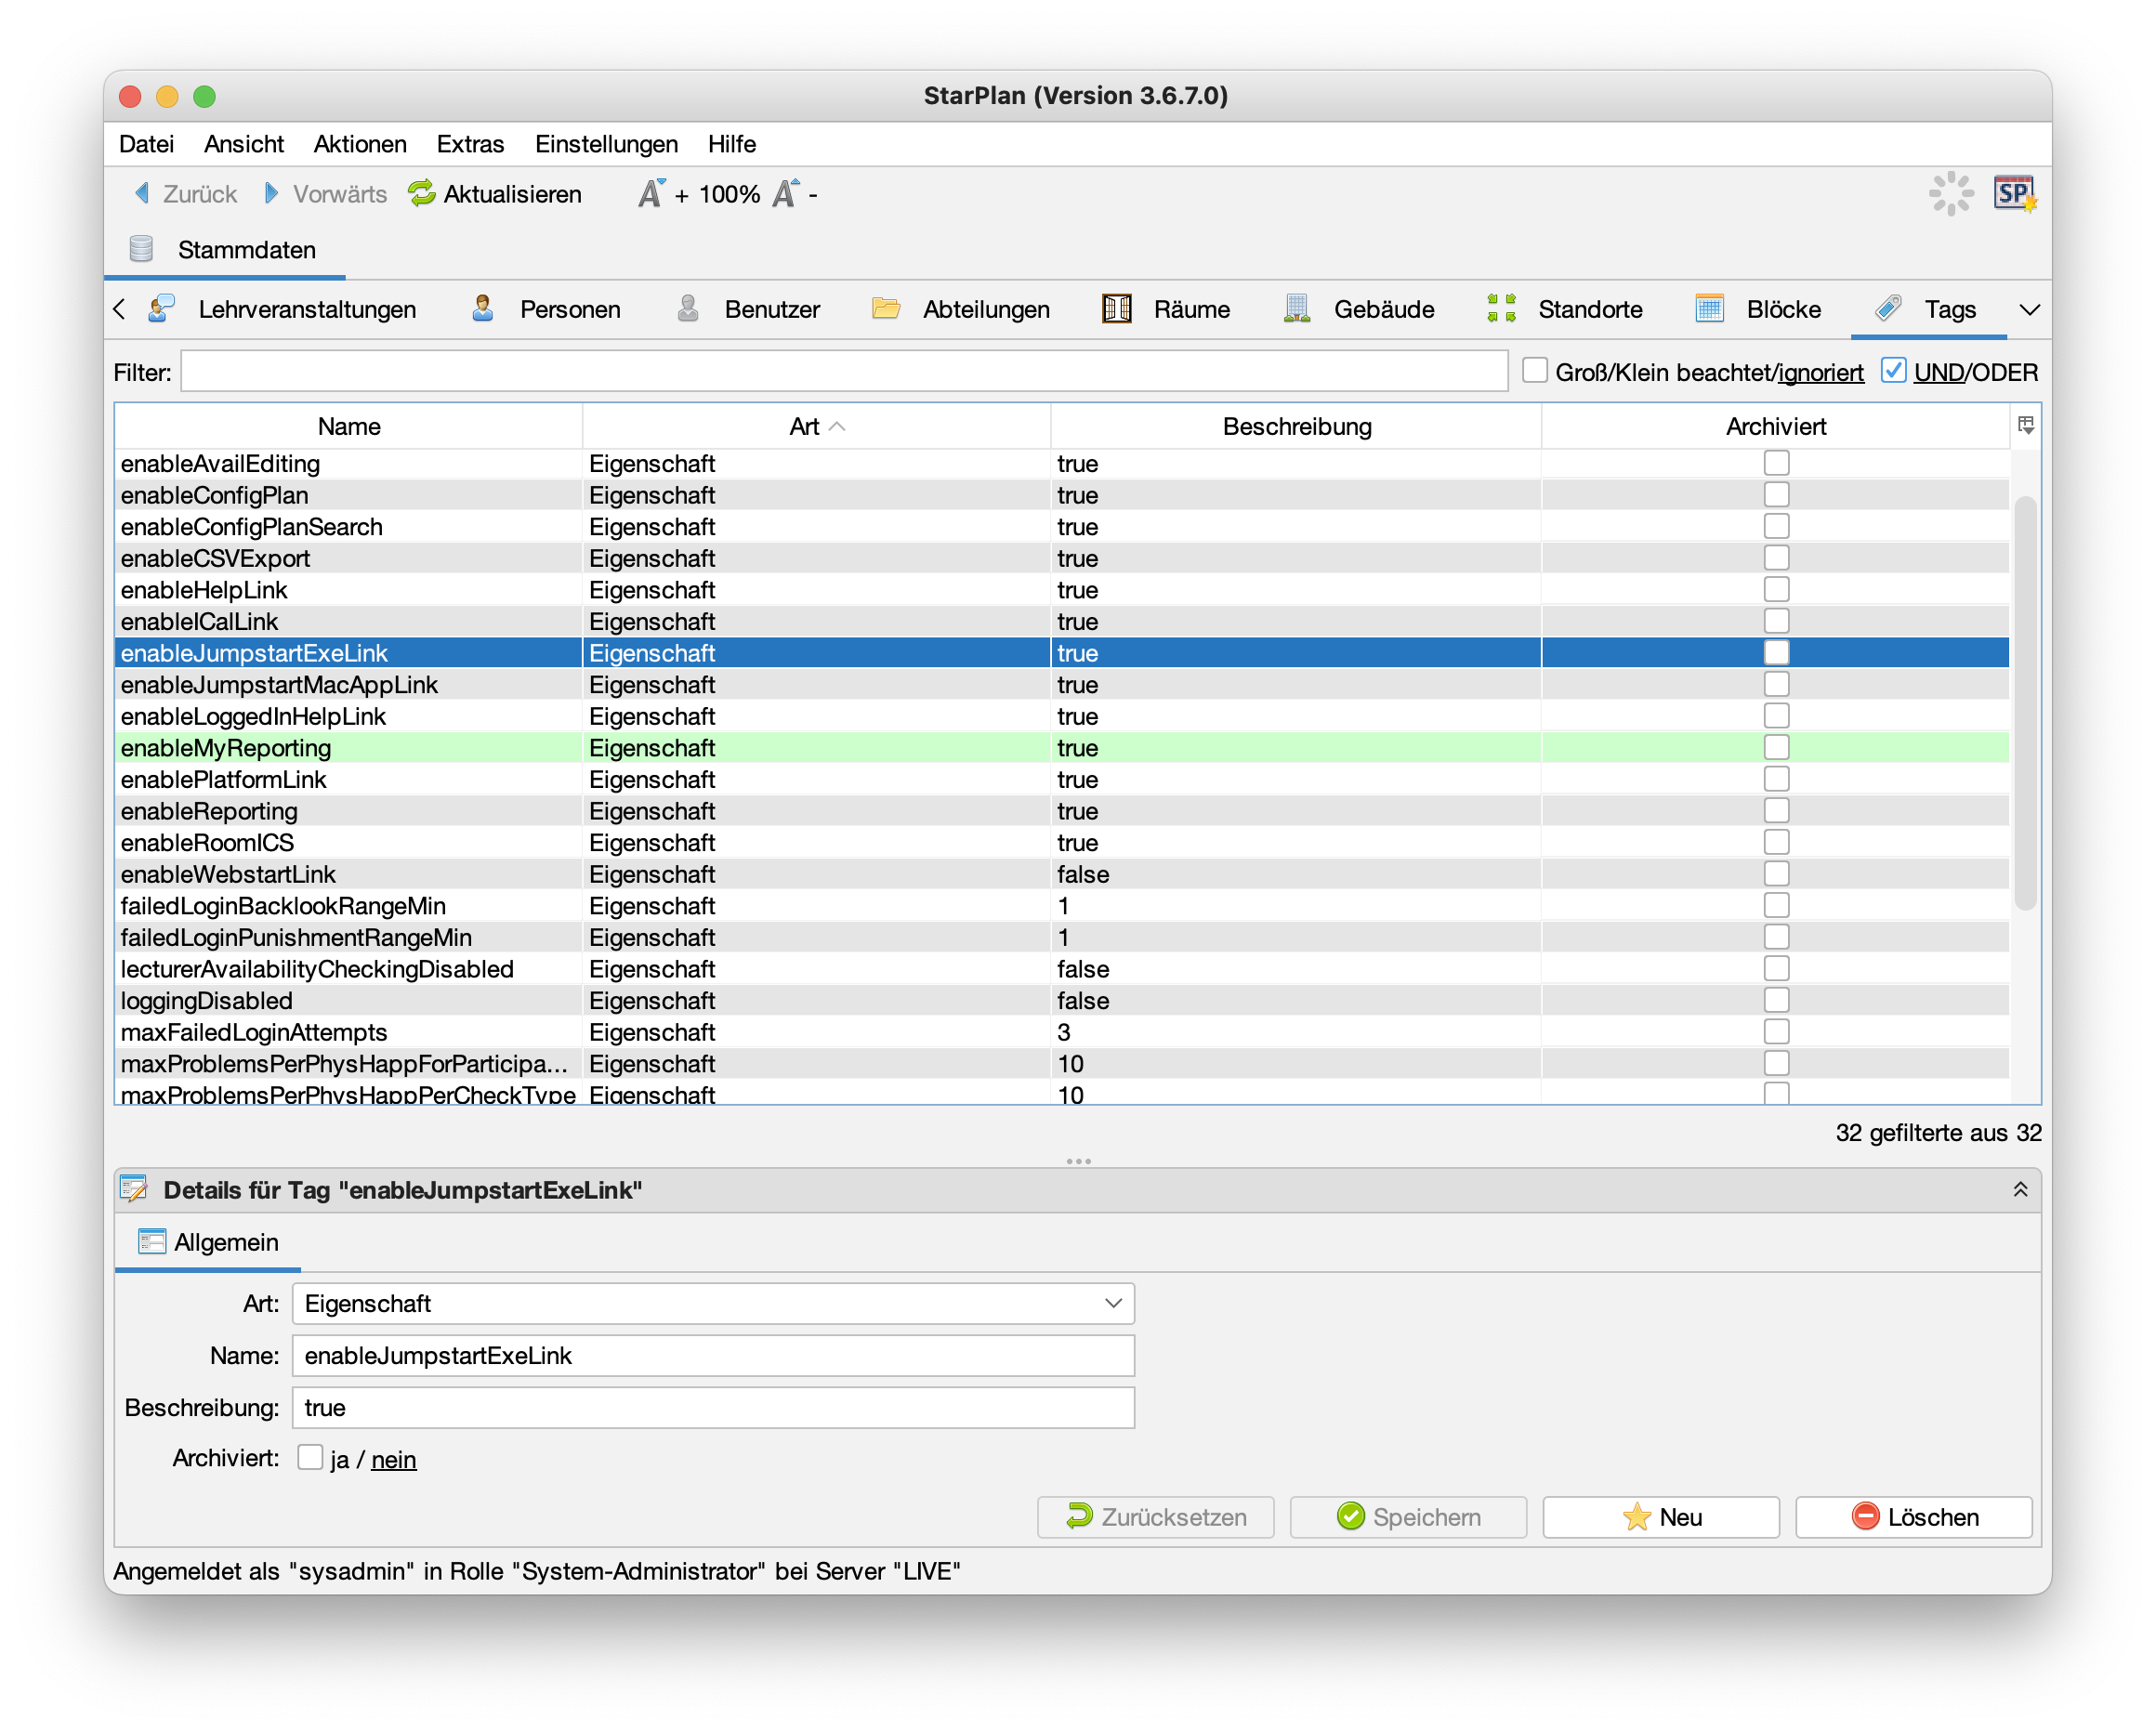Click the table column configuration icon

pyautogui.click(x=2025, y=426)
